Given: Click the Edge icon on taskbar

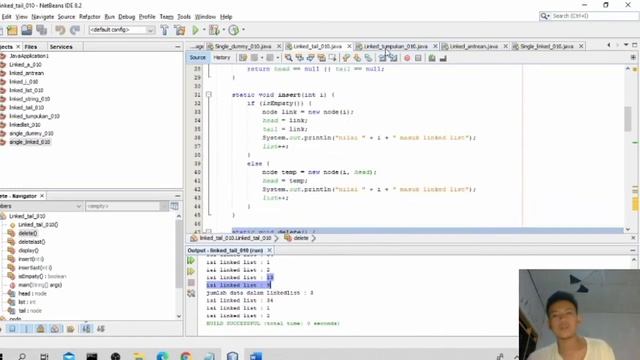Looking at the screenshot, I should click(162, 357).
